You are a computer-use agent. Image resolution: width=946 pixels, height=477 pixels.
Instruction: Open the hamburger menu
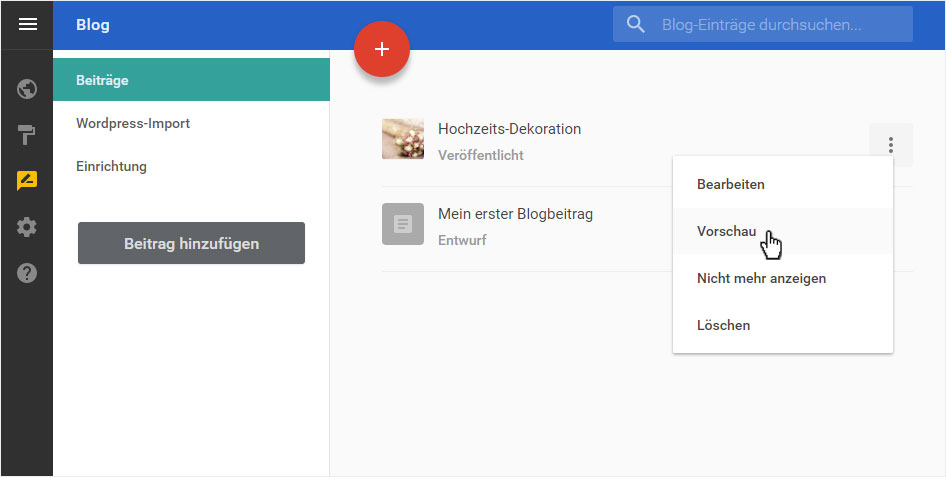(27, 25)
